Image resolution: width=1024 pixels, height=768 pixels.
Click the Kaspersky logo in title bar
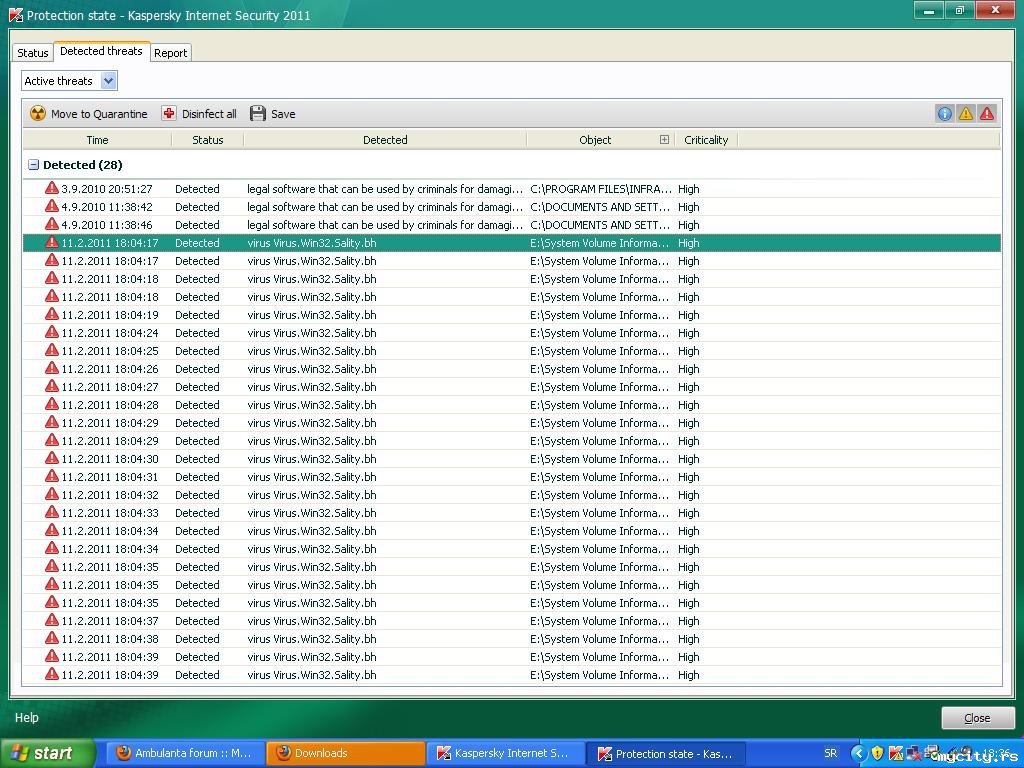coord(16,15)
